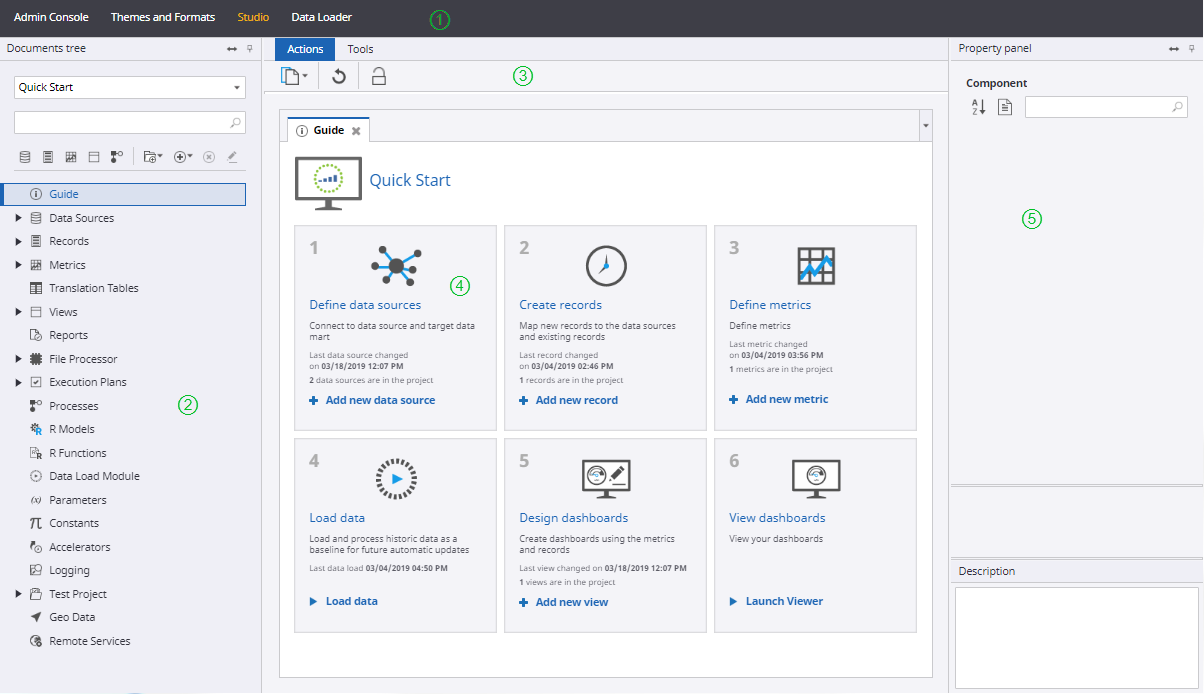Open Data Loader from top menu
This screenshot has width=1204, height=694.
[x=321, y=17]
